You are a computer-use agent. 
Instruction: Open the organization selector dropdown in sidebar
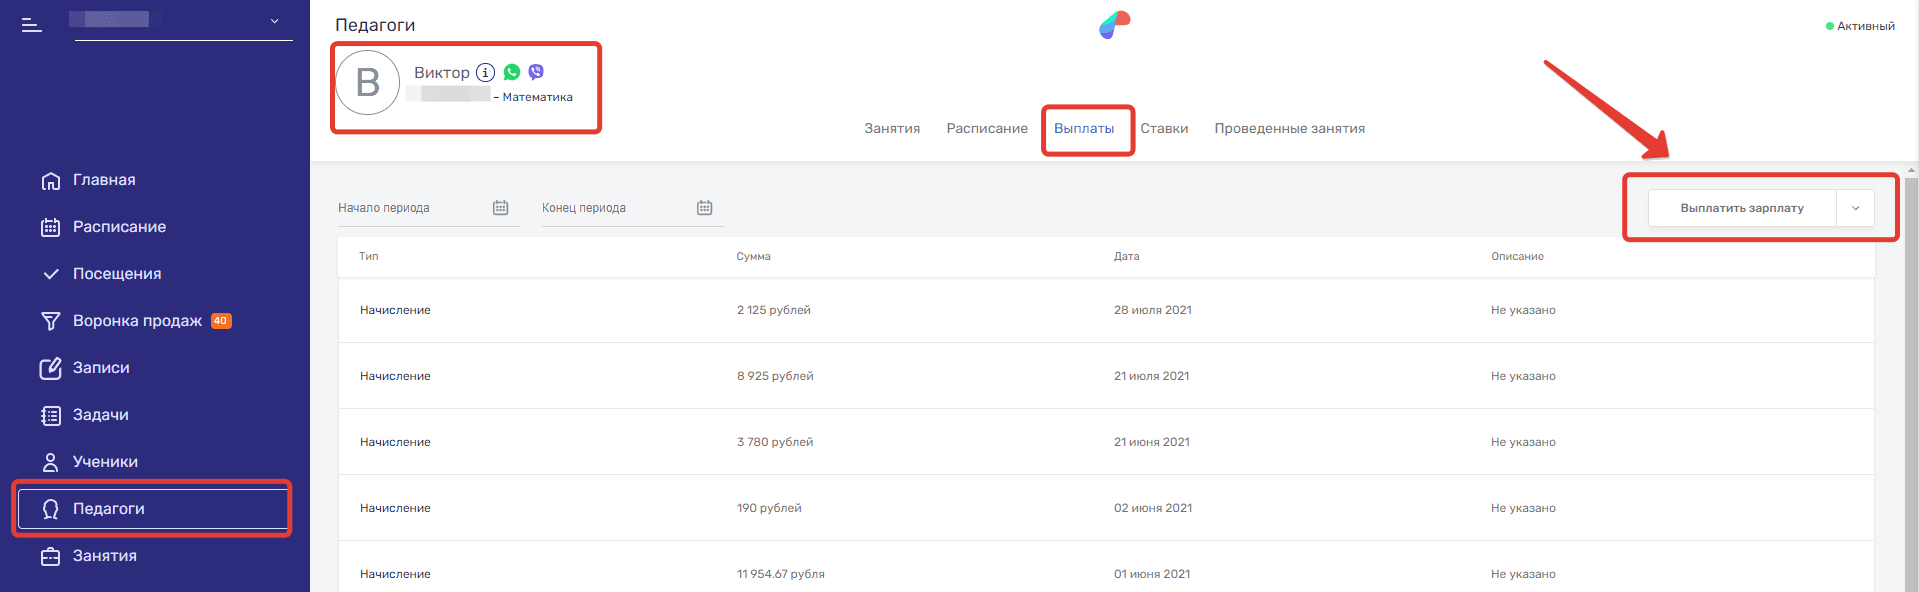274,21
